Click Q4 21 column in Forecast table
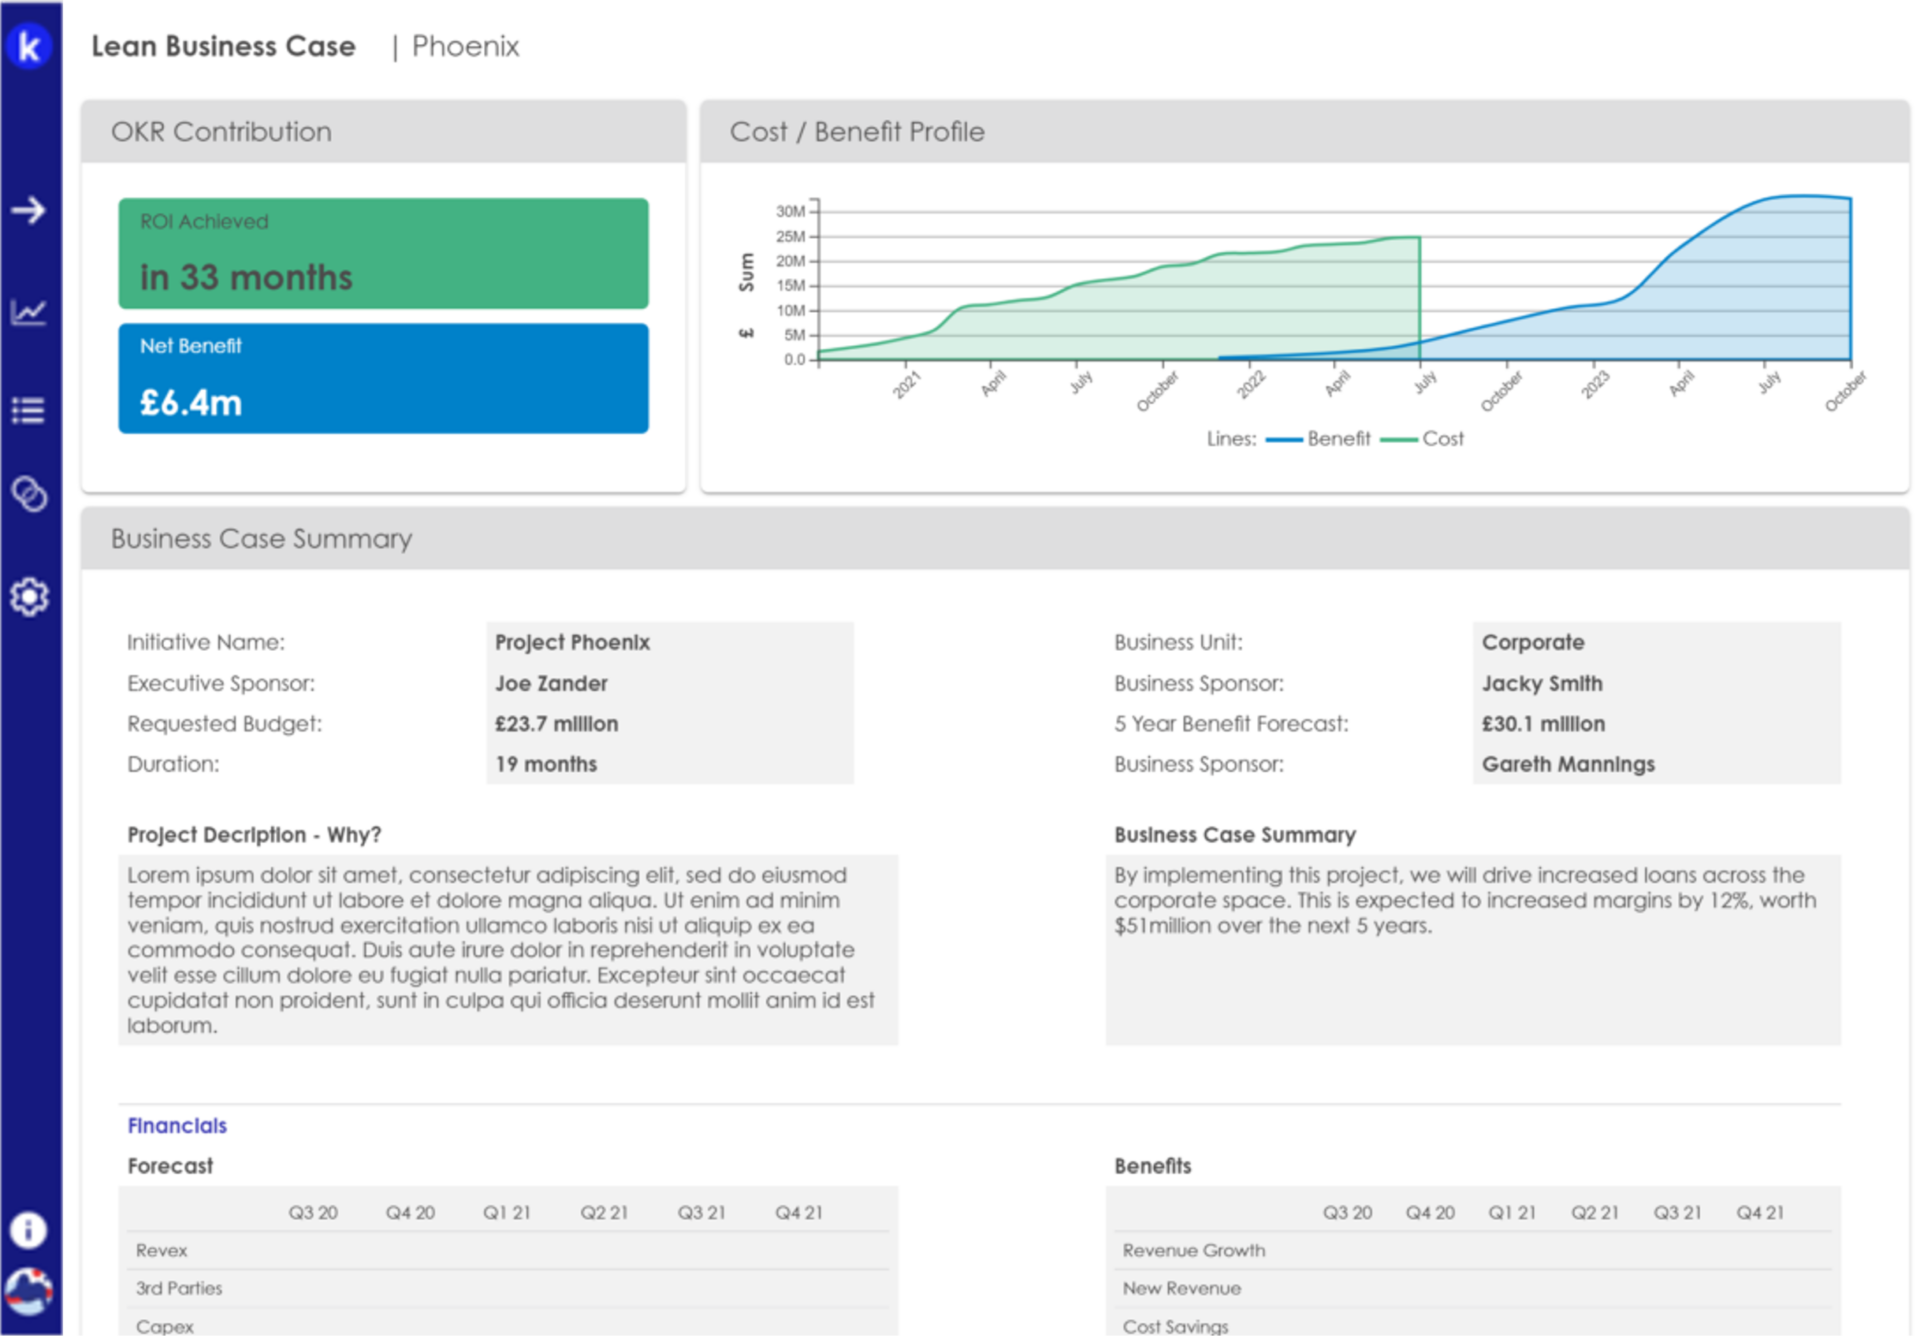 click(x=799, y=1214)
